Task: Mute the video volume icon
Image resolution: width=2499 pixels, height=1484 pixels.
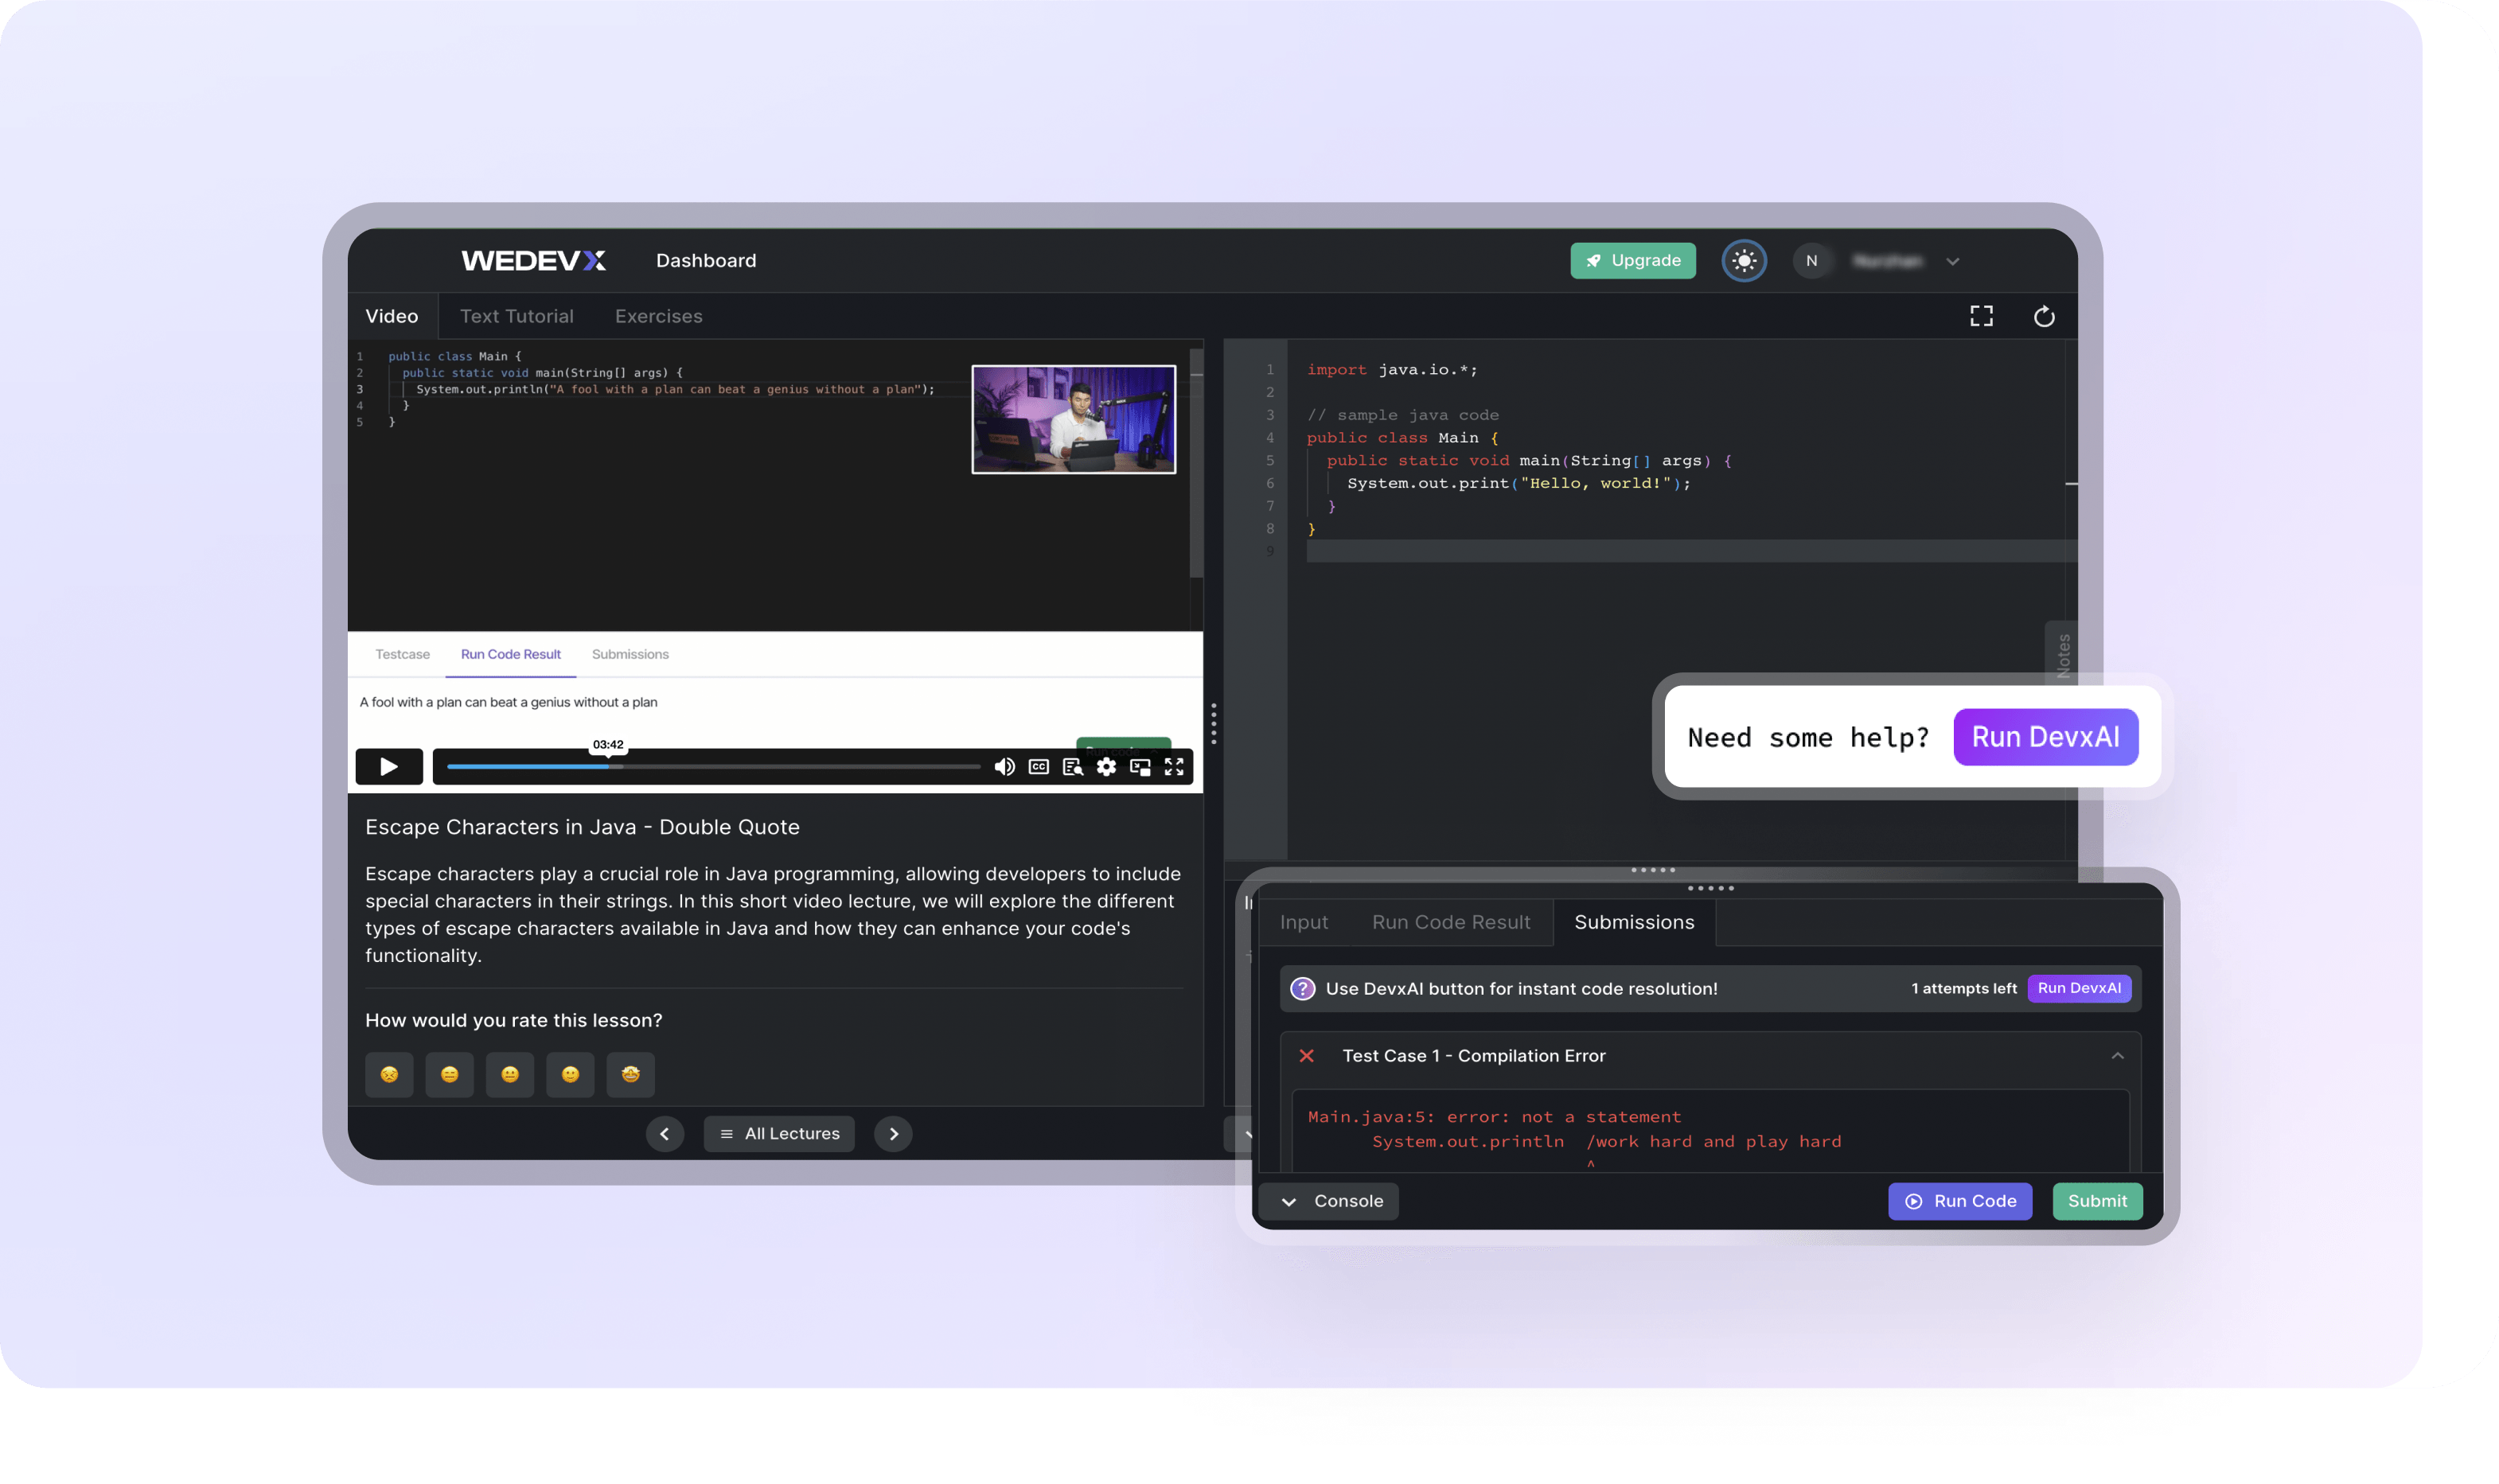Action: coord(1004,767)
